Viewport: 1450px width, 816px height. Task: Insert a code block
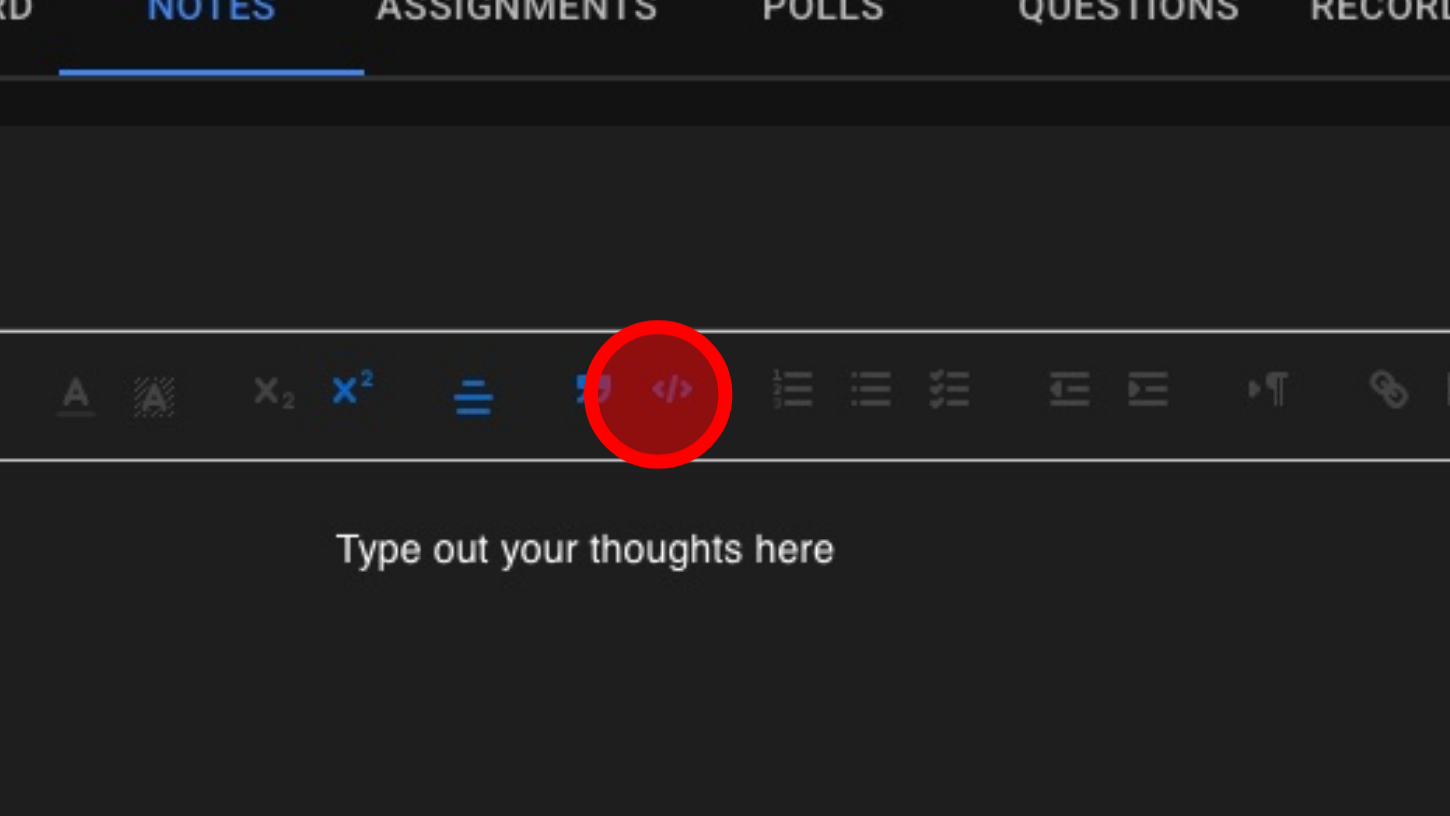click(x=672, y=389)
